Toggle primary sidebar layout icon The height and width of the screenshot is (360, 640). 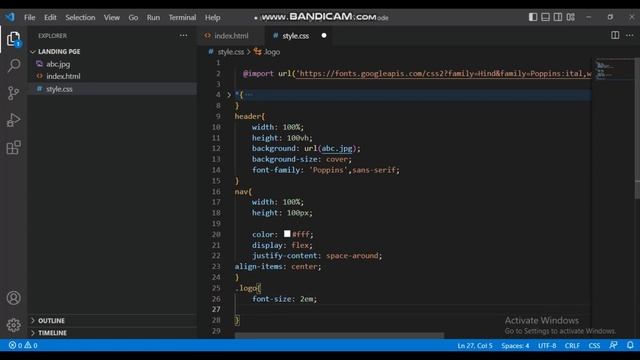pos(533,17)
